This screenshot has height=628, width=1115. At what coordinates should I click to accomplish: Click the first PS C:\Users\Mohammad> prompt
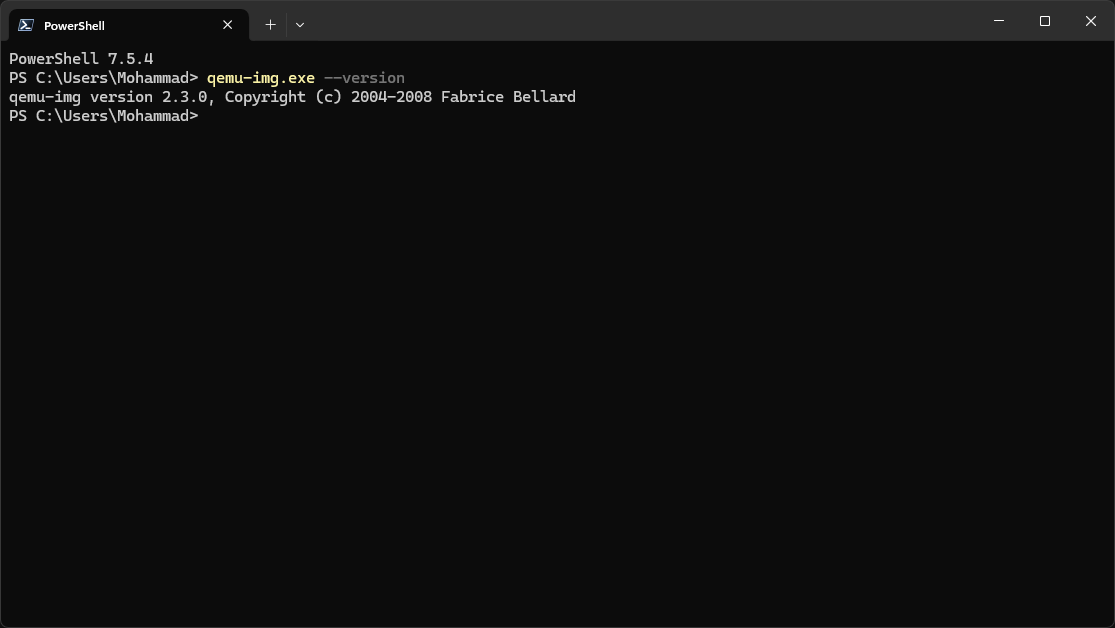click(x=103, y=78)
